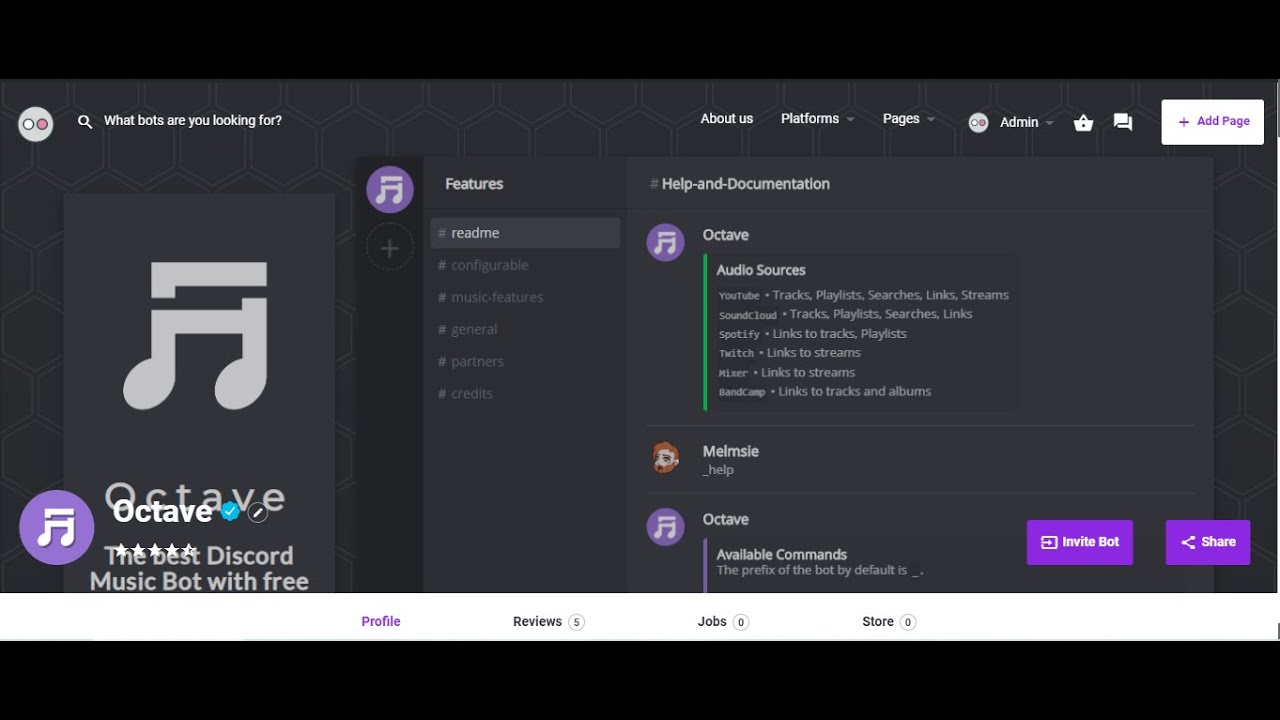Switch to the Profile tab

pyautogui.click(x=381, y=621)
